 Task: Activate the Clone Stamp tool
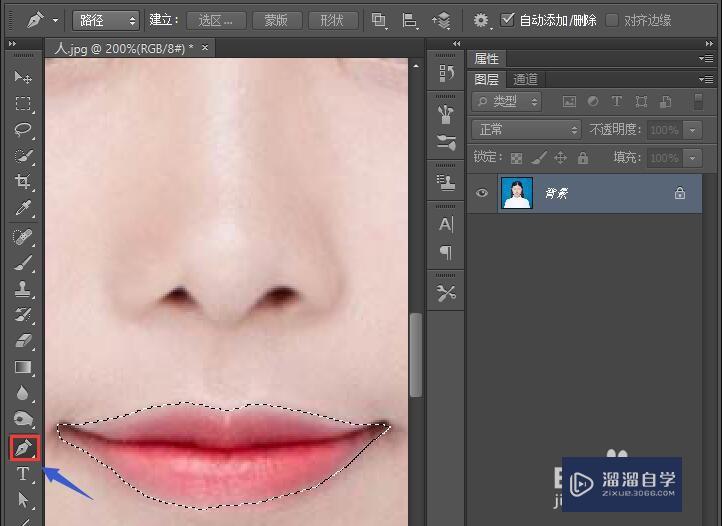[23, 288]
